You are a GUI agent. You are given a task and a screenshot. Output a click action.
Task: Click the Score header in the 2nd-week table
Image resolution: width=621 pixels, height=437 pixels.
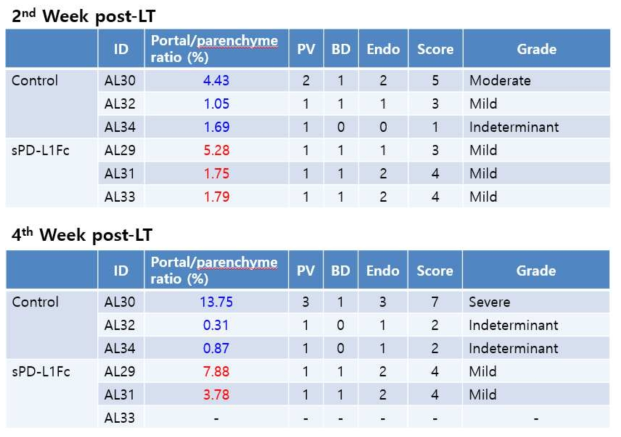click(x=435, y=48)
